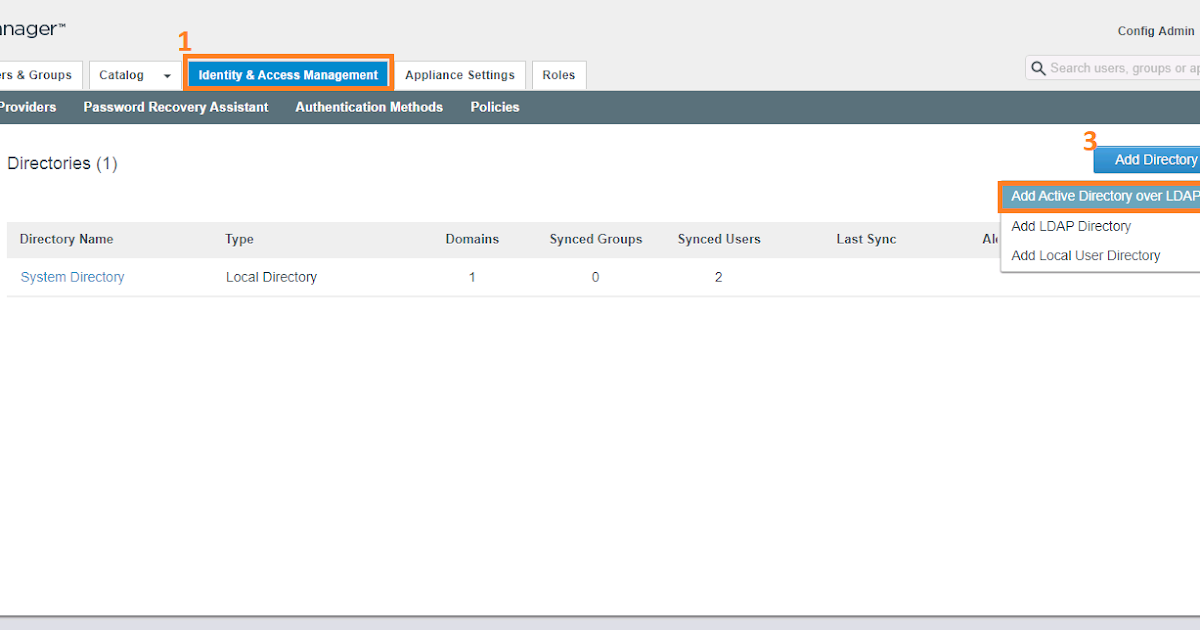1200x630 pixels.
Task: Click the Synced Users column header
Action: [718, 239]
